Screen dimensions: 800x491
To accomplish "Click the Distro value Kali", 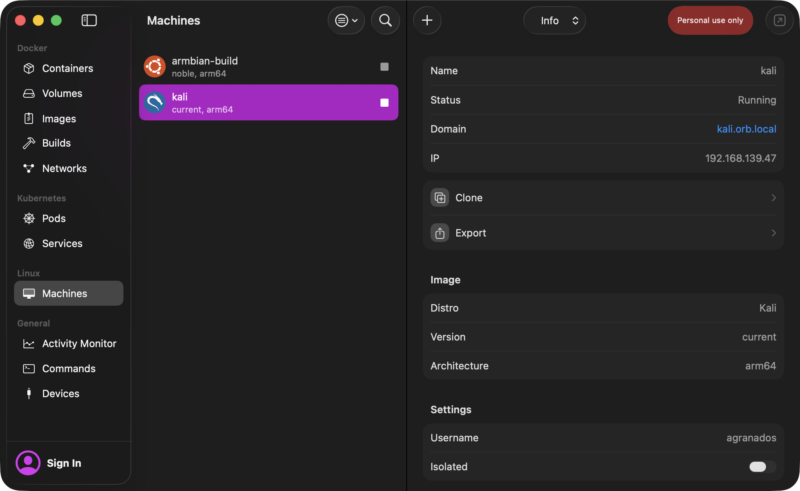I will point(767,308).
